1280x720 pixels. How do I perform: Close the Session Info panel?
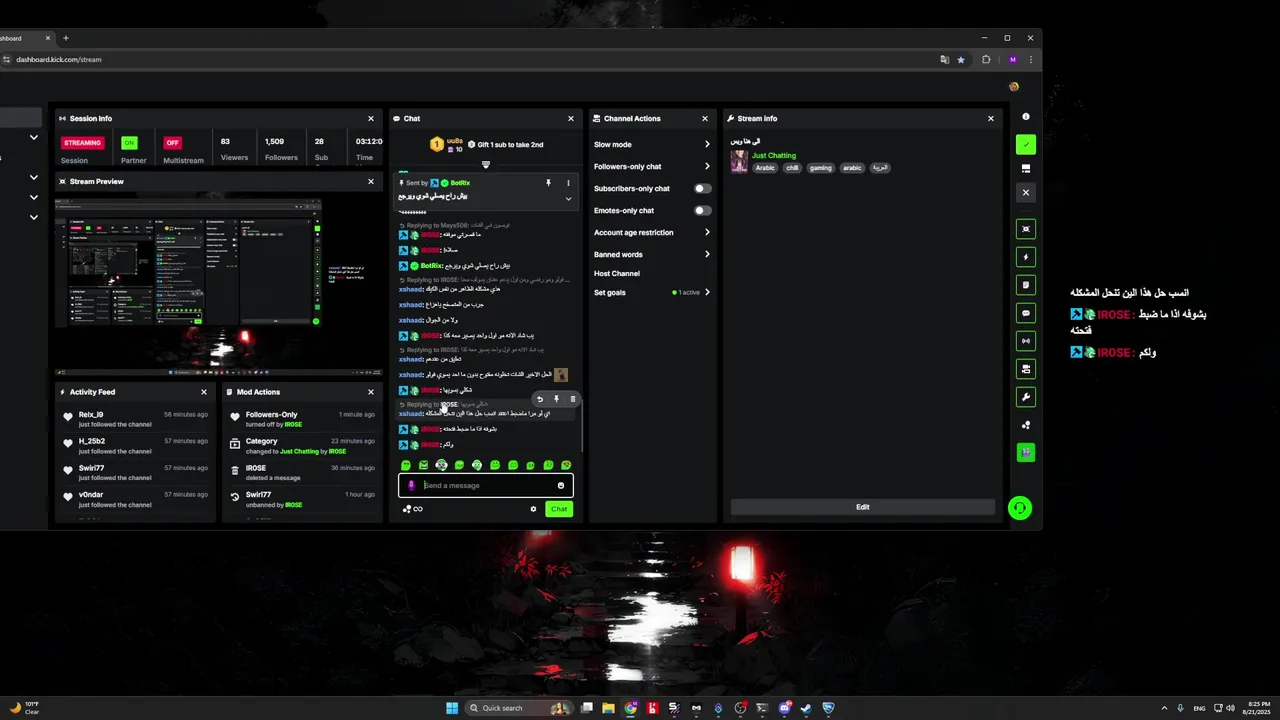coord(371,118)
